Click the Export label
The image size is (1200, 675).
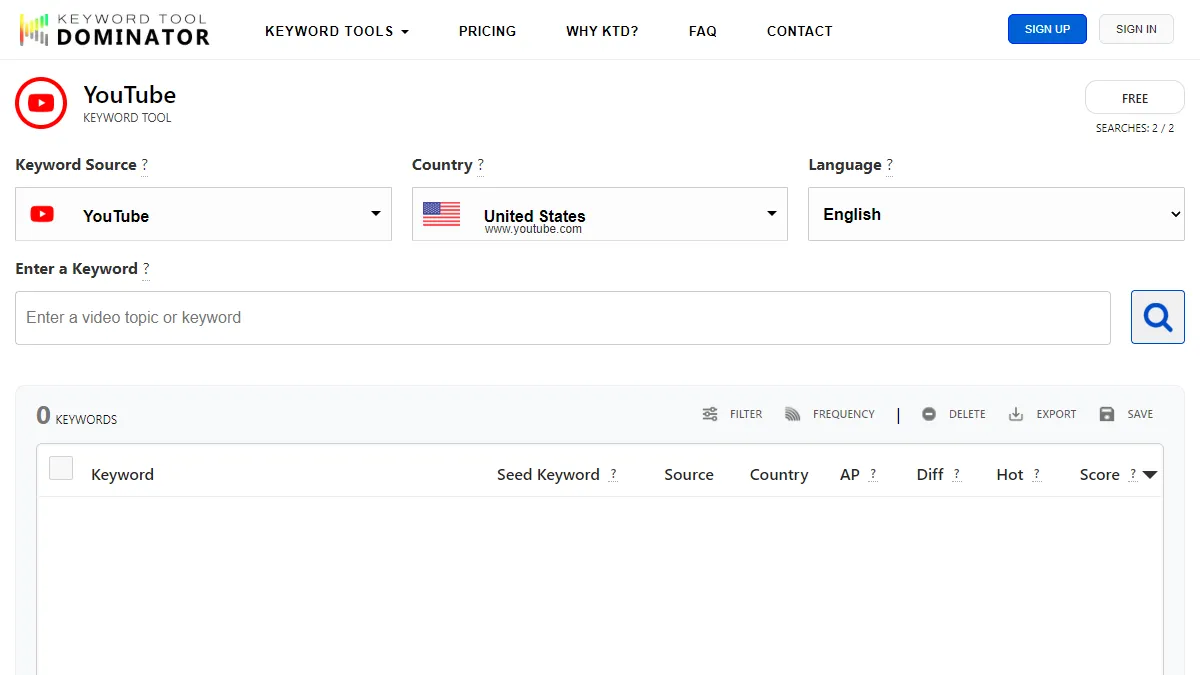[1056, 414]
